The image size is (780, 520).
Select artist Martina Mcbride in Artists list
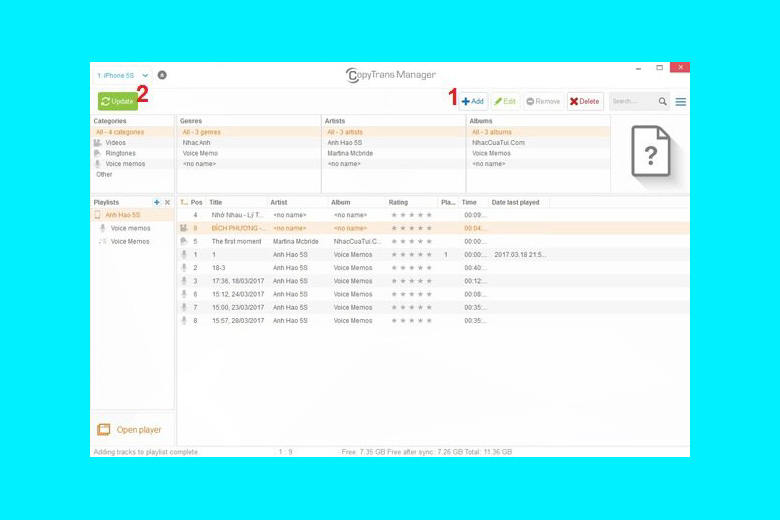(393, 153)
